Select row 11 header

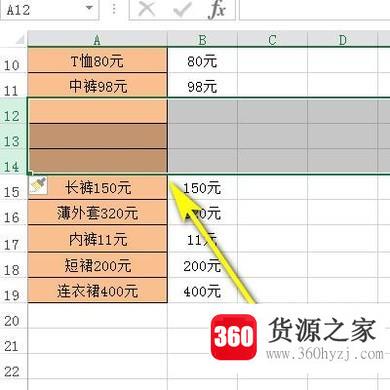[13, 86]
